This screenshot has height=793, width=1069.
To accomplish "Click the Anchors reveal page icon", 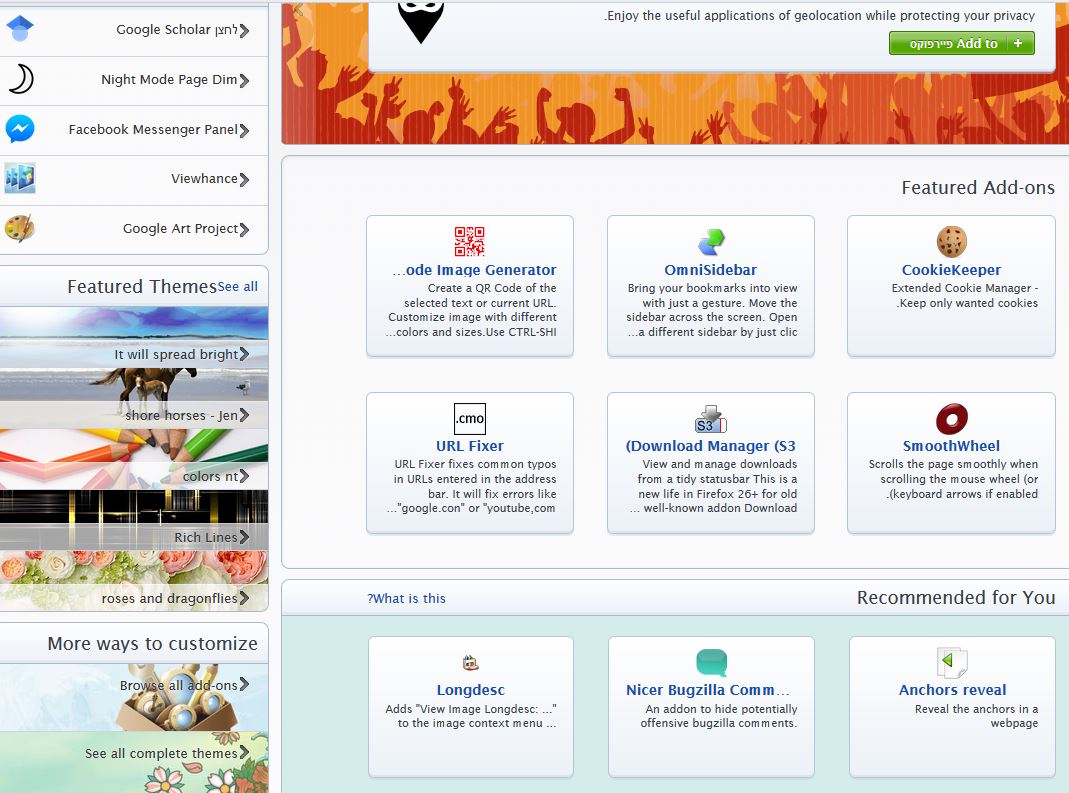I will (x=952, y=662).
